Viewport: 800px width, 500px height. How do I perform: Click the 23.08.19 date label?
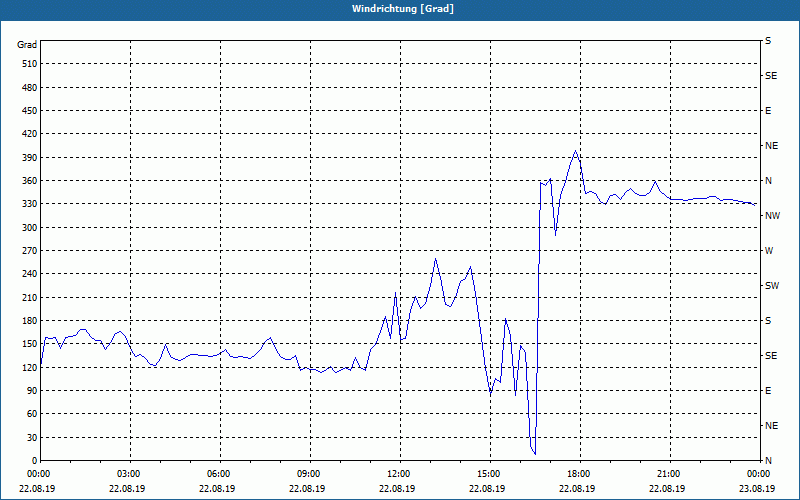pyautogui.click(x=757, y=488)
